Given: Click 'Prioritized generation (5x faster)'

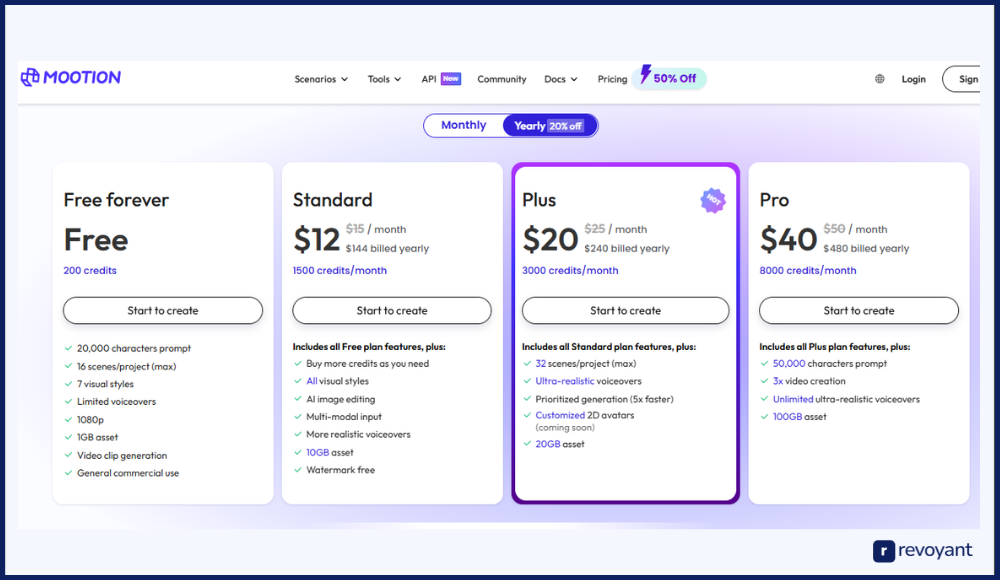Looking at the screenshot, I should pos(604,399).
